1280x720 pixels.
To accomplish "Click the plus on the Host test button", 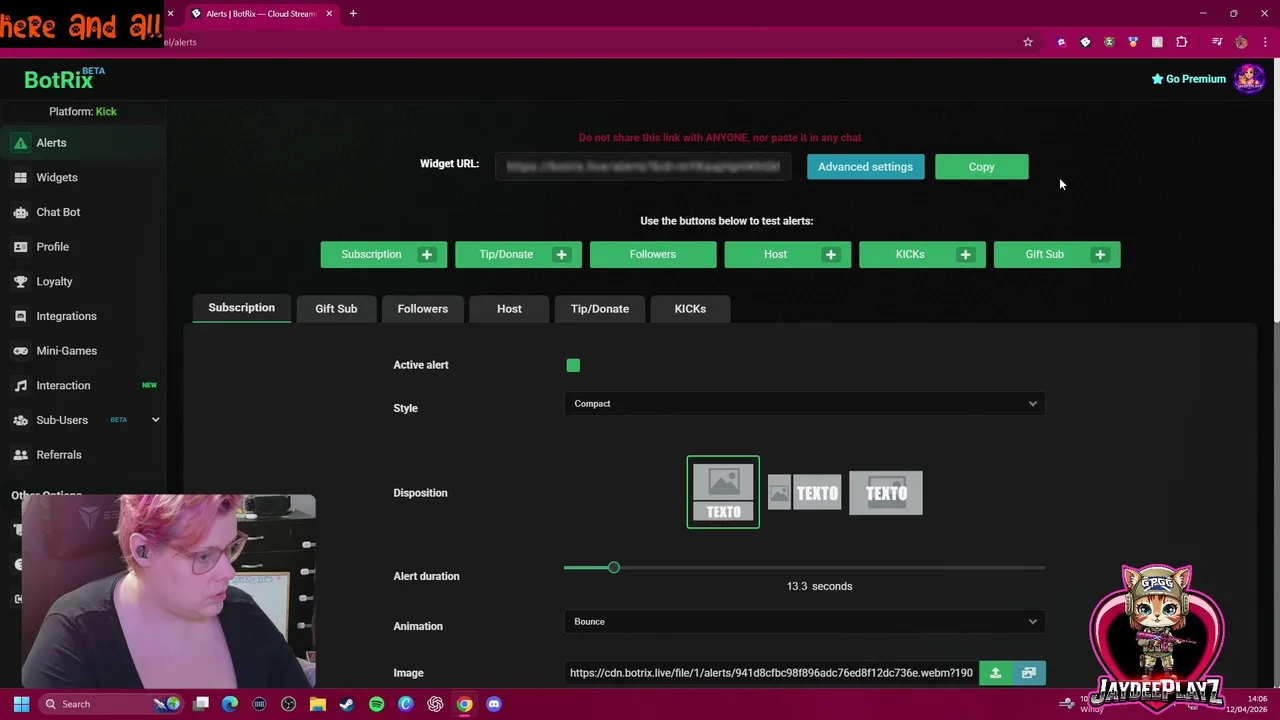I will pyautogui.click(x=831, y=255).
